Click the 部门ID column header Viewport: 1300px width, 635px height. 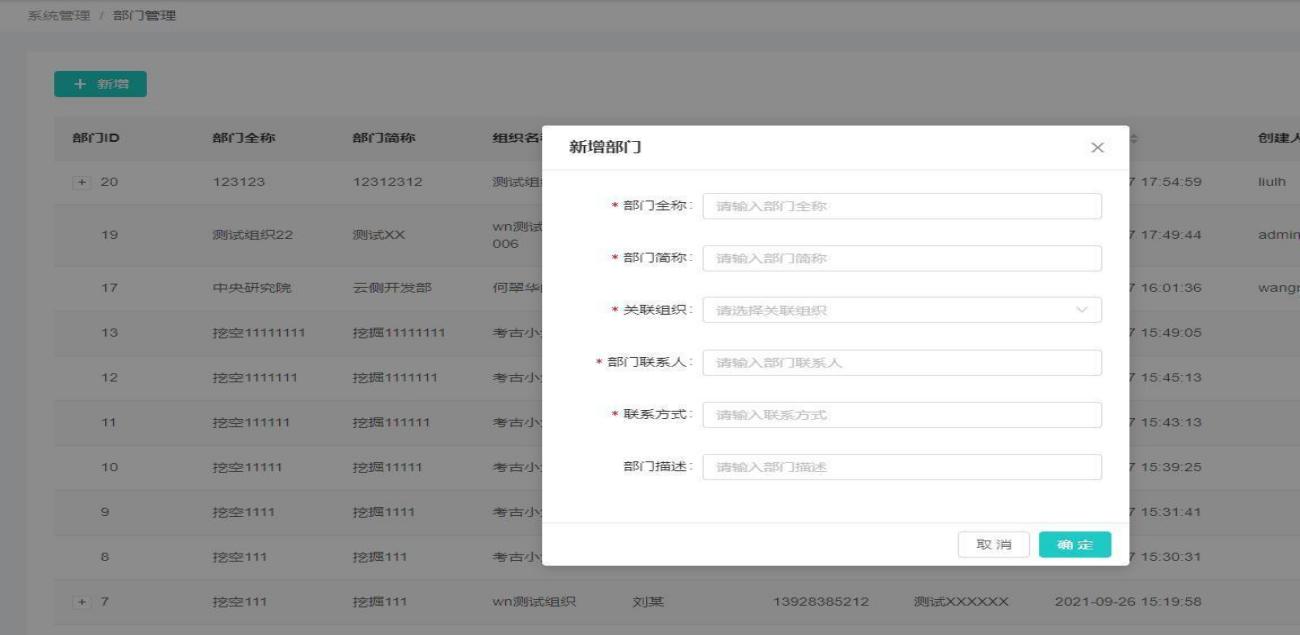(x=96, y=139)
